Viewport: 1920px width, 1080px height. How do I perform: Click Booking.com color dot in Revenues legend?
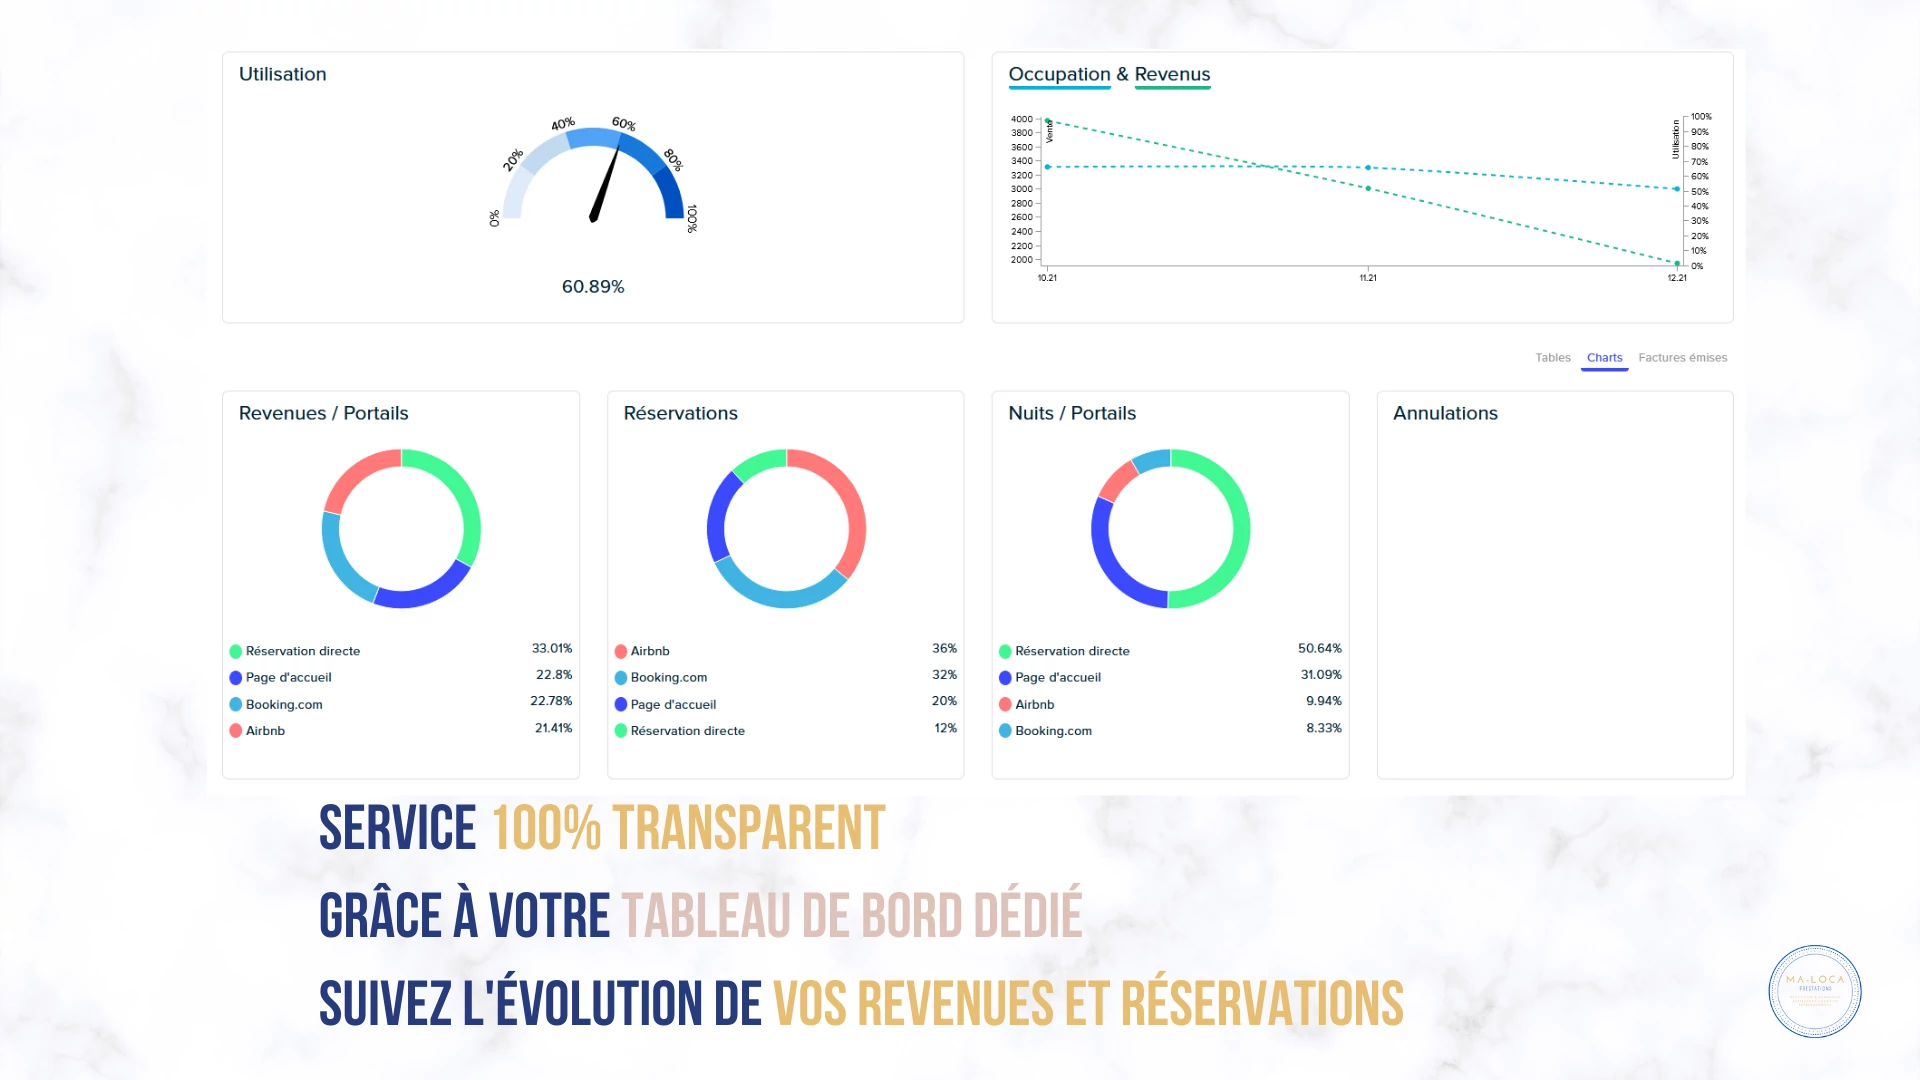pos(236,704)
